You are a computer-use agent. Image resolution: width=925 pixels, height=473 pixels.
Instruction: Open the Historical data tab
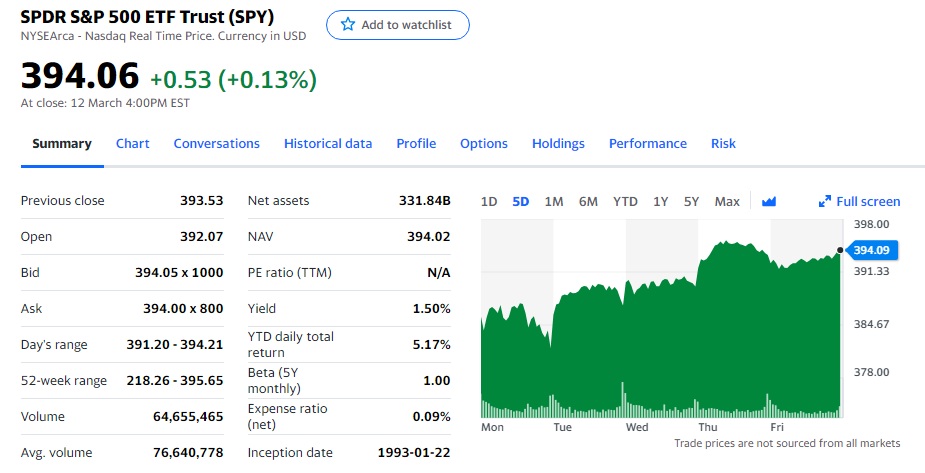pos(328,144)
